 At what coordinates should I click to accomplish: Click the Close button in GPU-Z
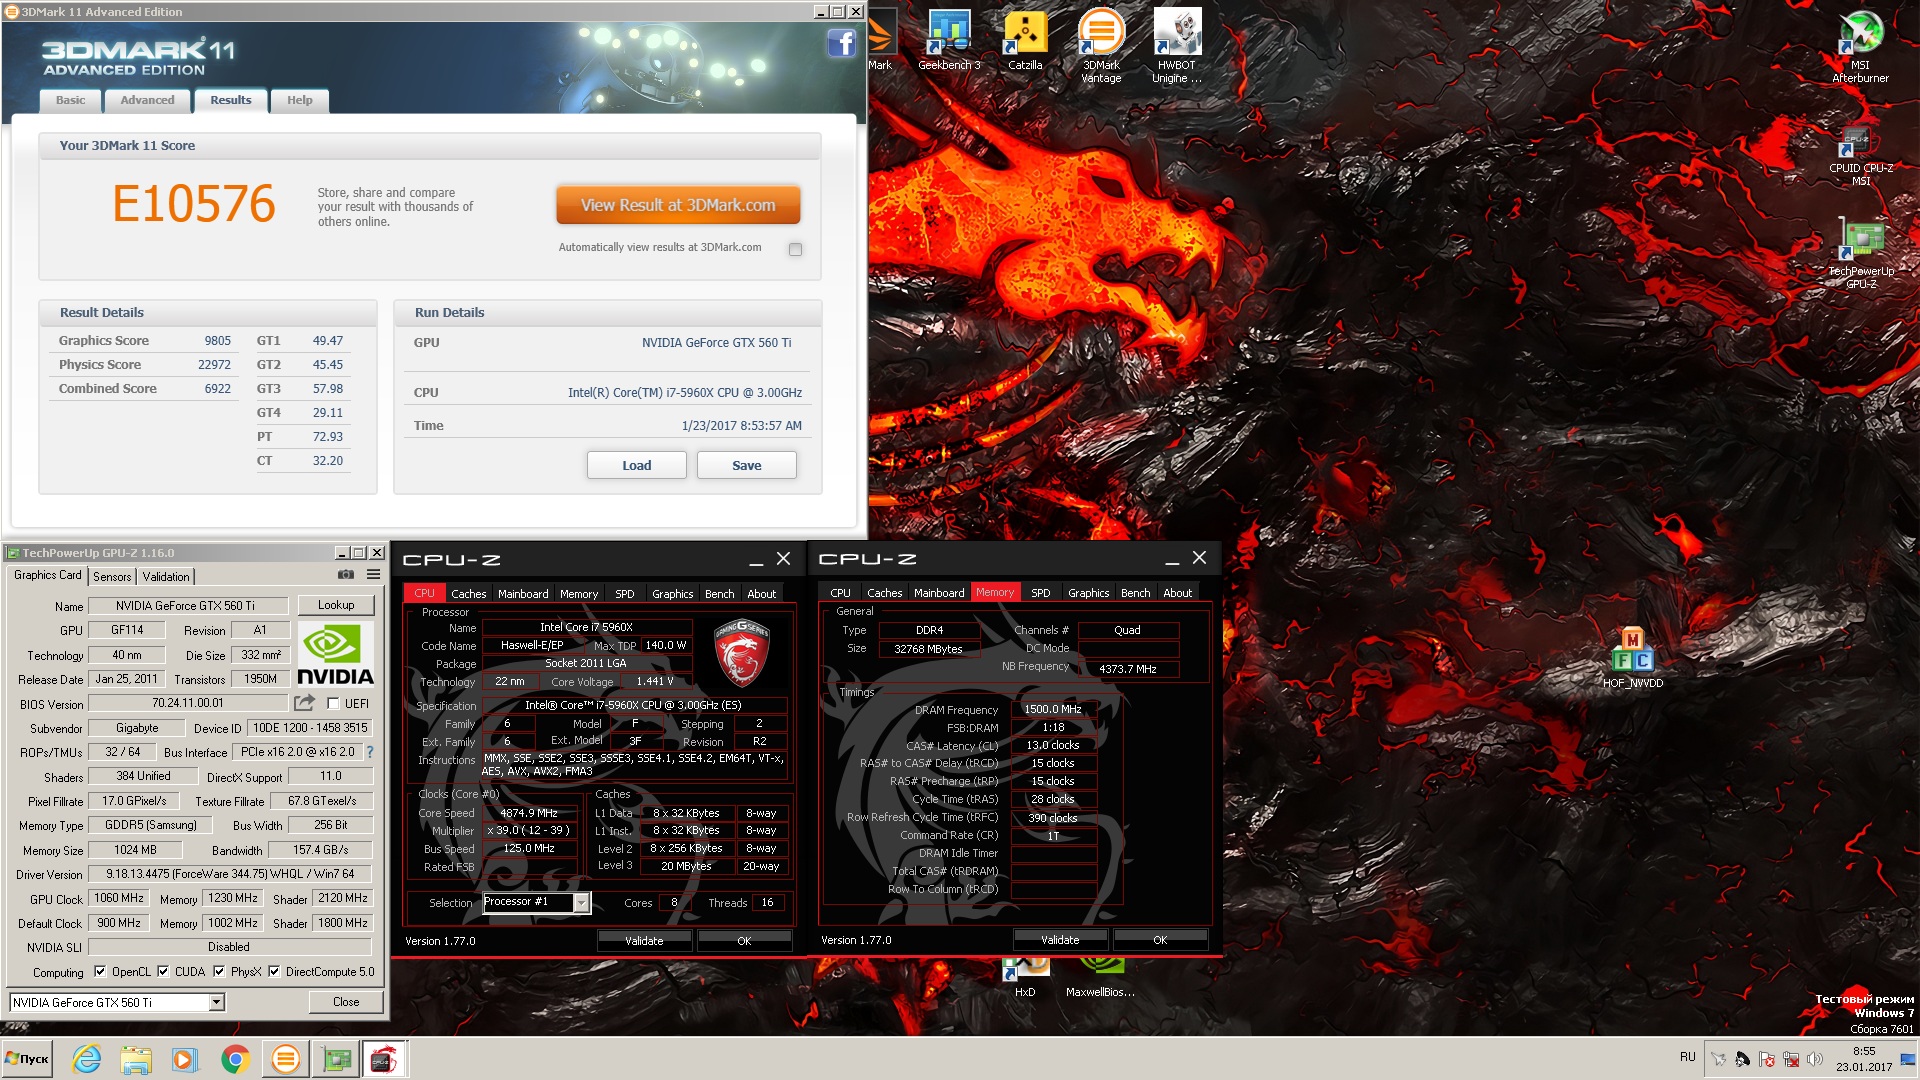346,1001
